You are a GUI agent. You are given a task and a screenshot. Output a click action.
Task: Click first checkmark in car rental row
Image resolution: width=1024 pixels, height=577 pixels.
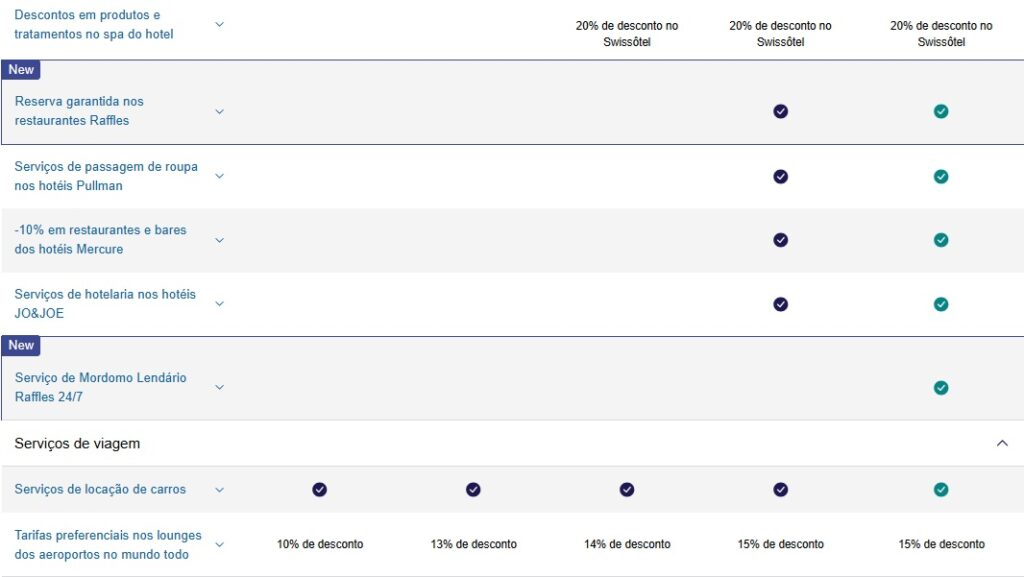[x=319, y=490]
